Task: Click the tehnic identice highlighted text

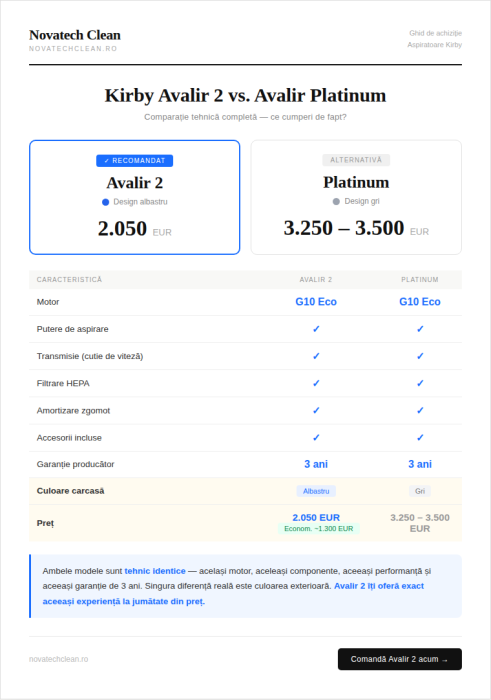Action: (155, 571)
